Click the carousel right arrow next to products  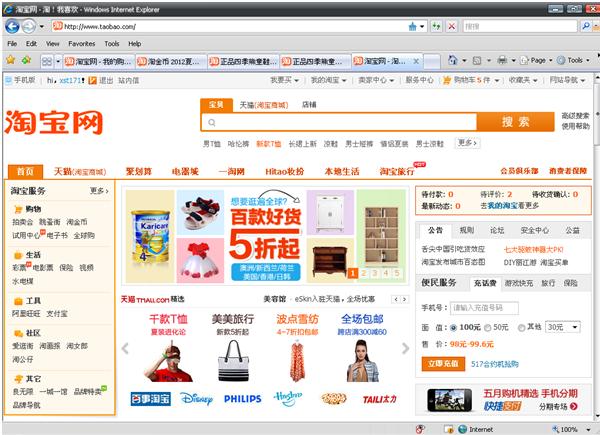click(406, 348)
